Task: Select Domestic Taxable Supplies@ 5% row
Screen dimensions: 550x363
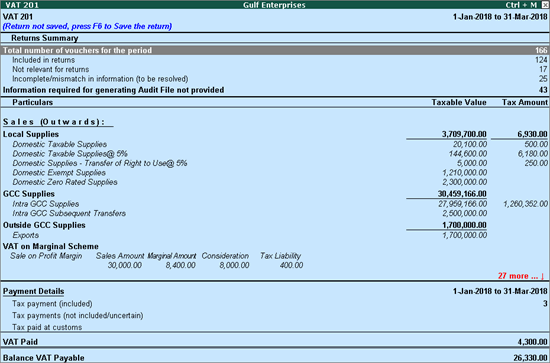Action: (x=275, y=154)
